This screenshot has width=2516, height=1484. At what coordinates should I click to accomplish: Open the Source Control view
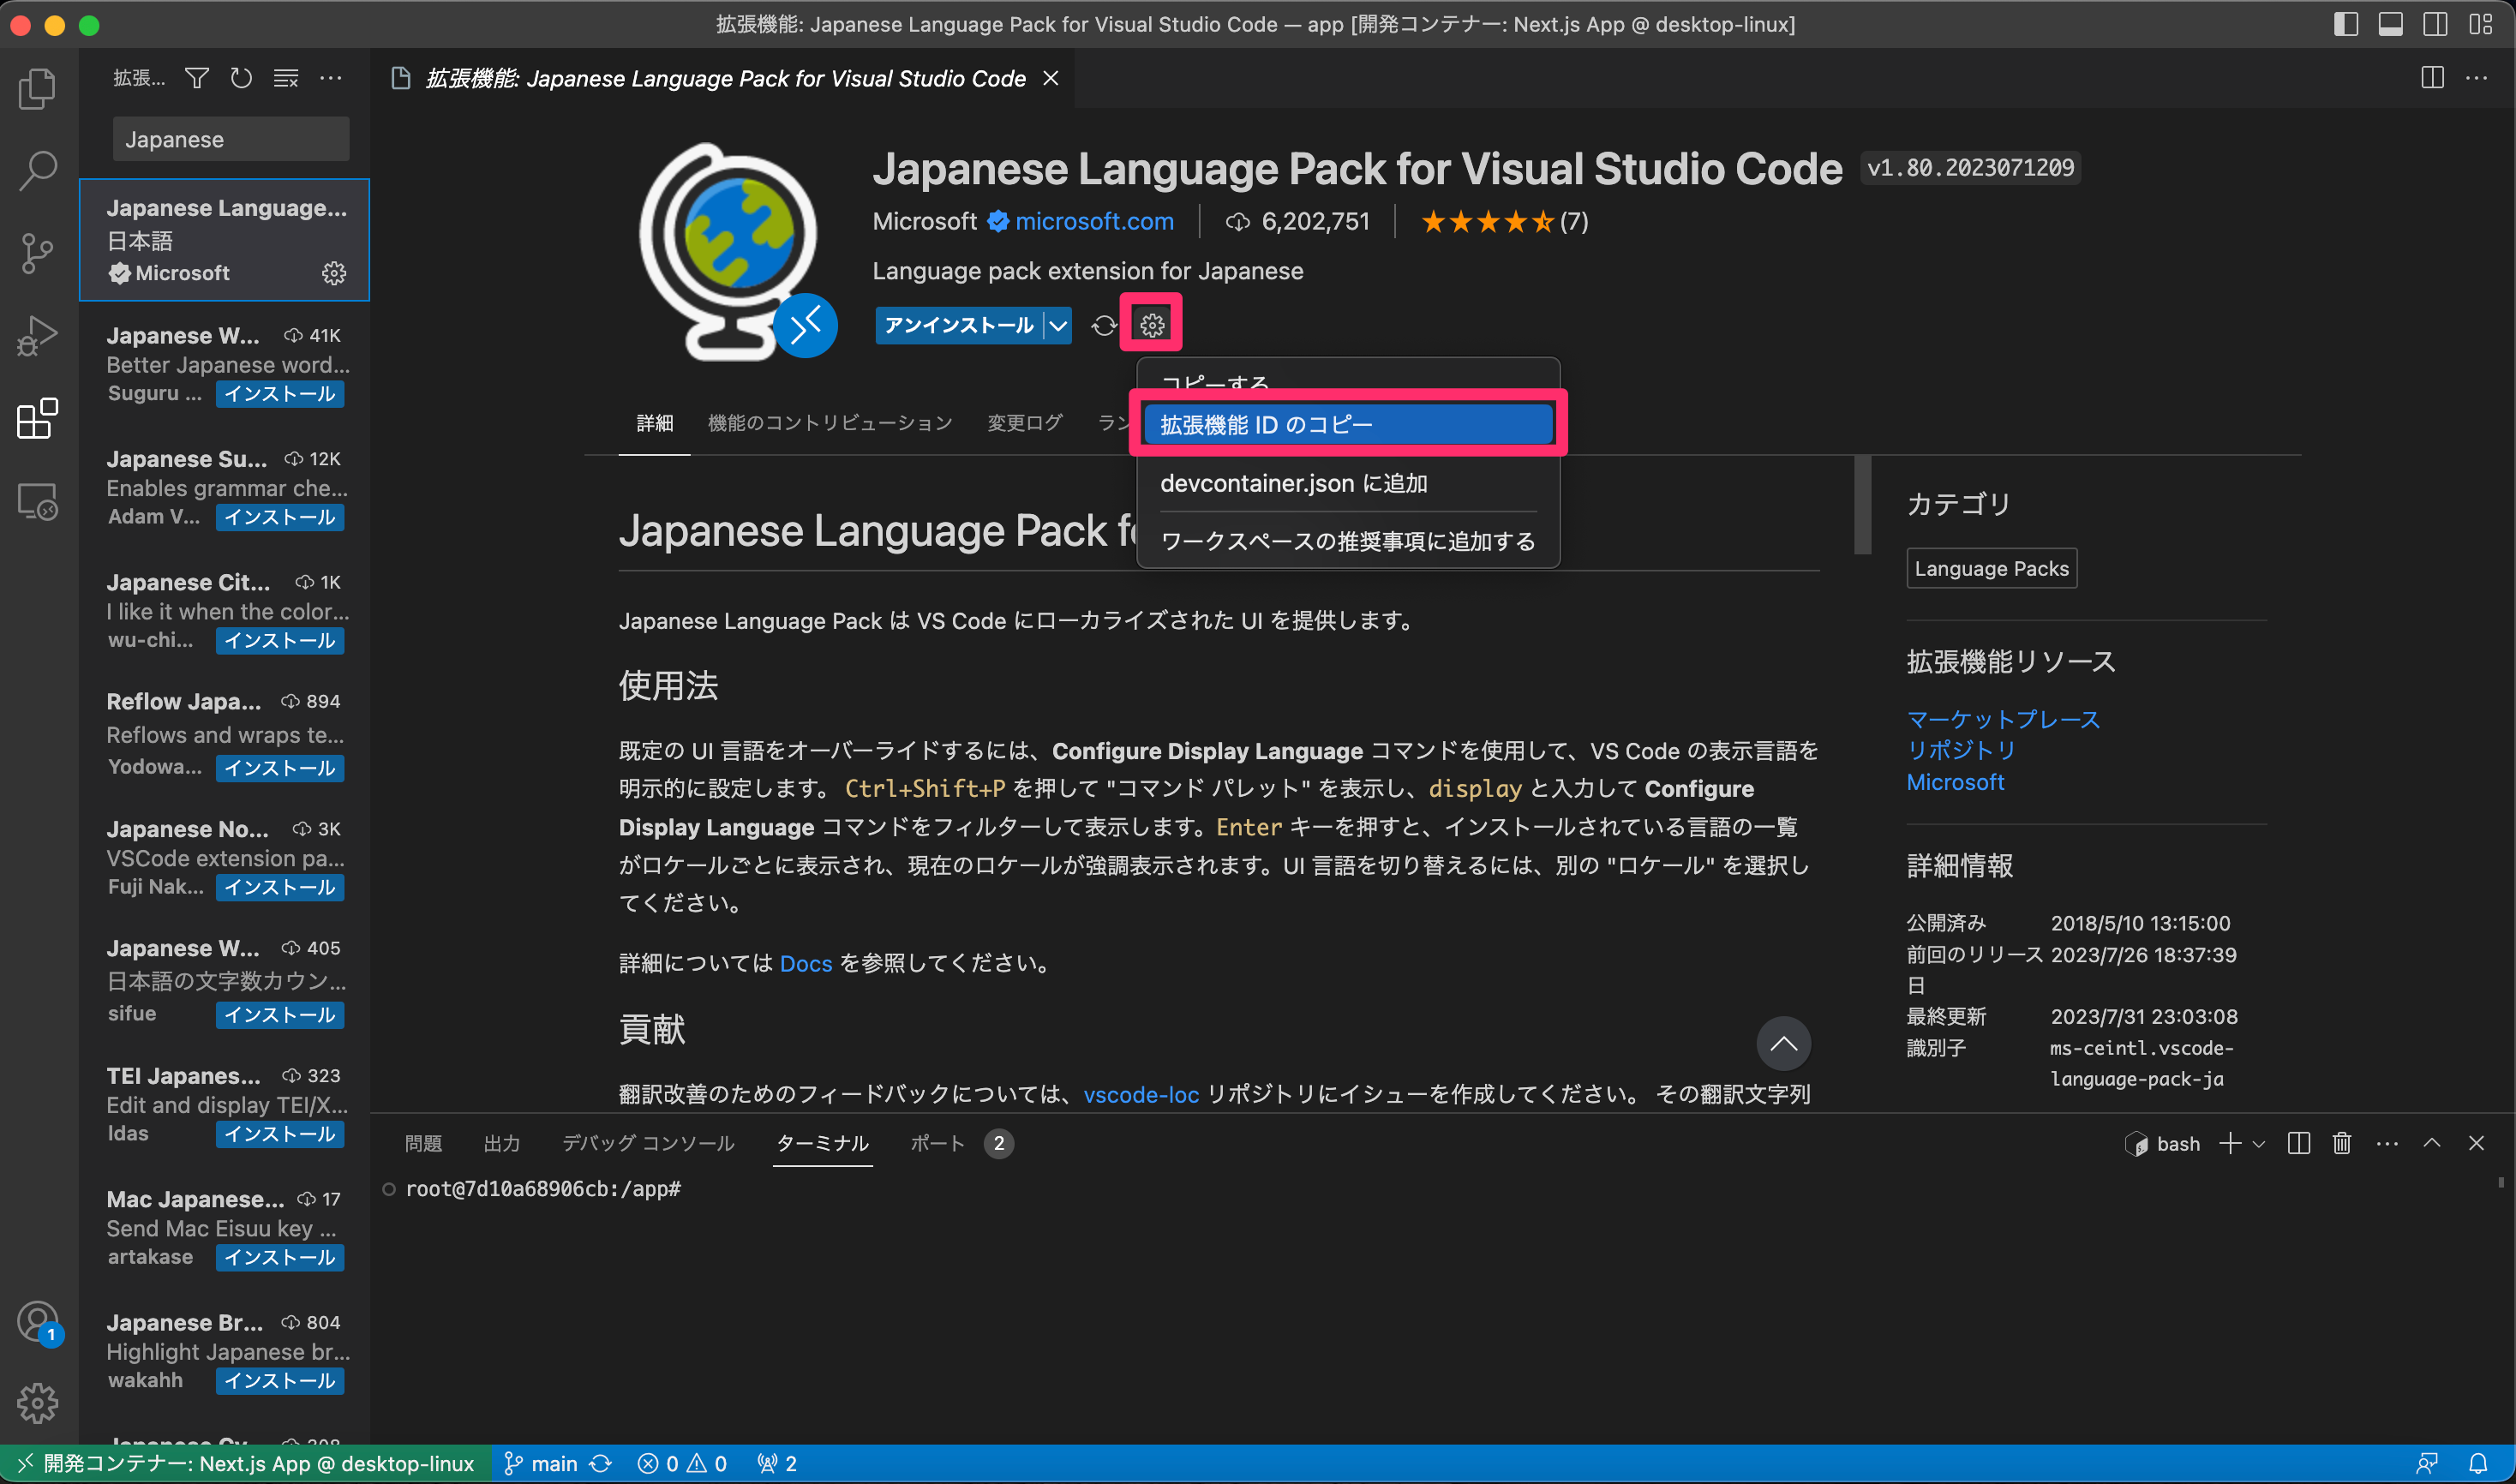37,253
